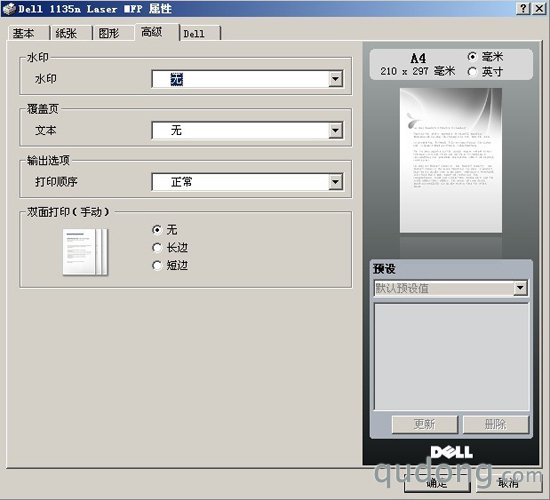Click the help question mark button

pos(523,8)
